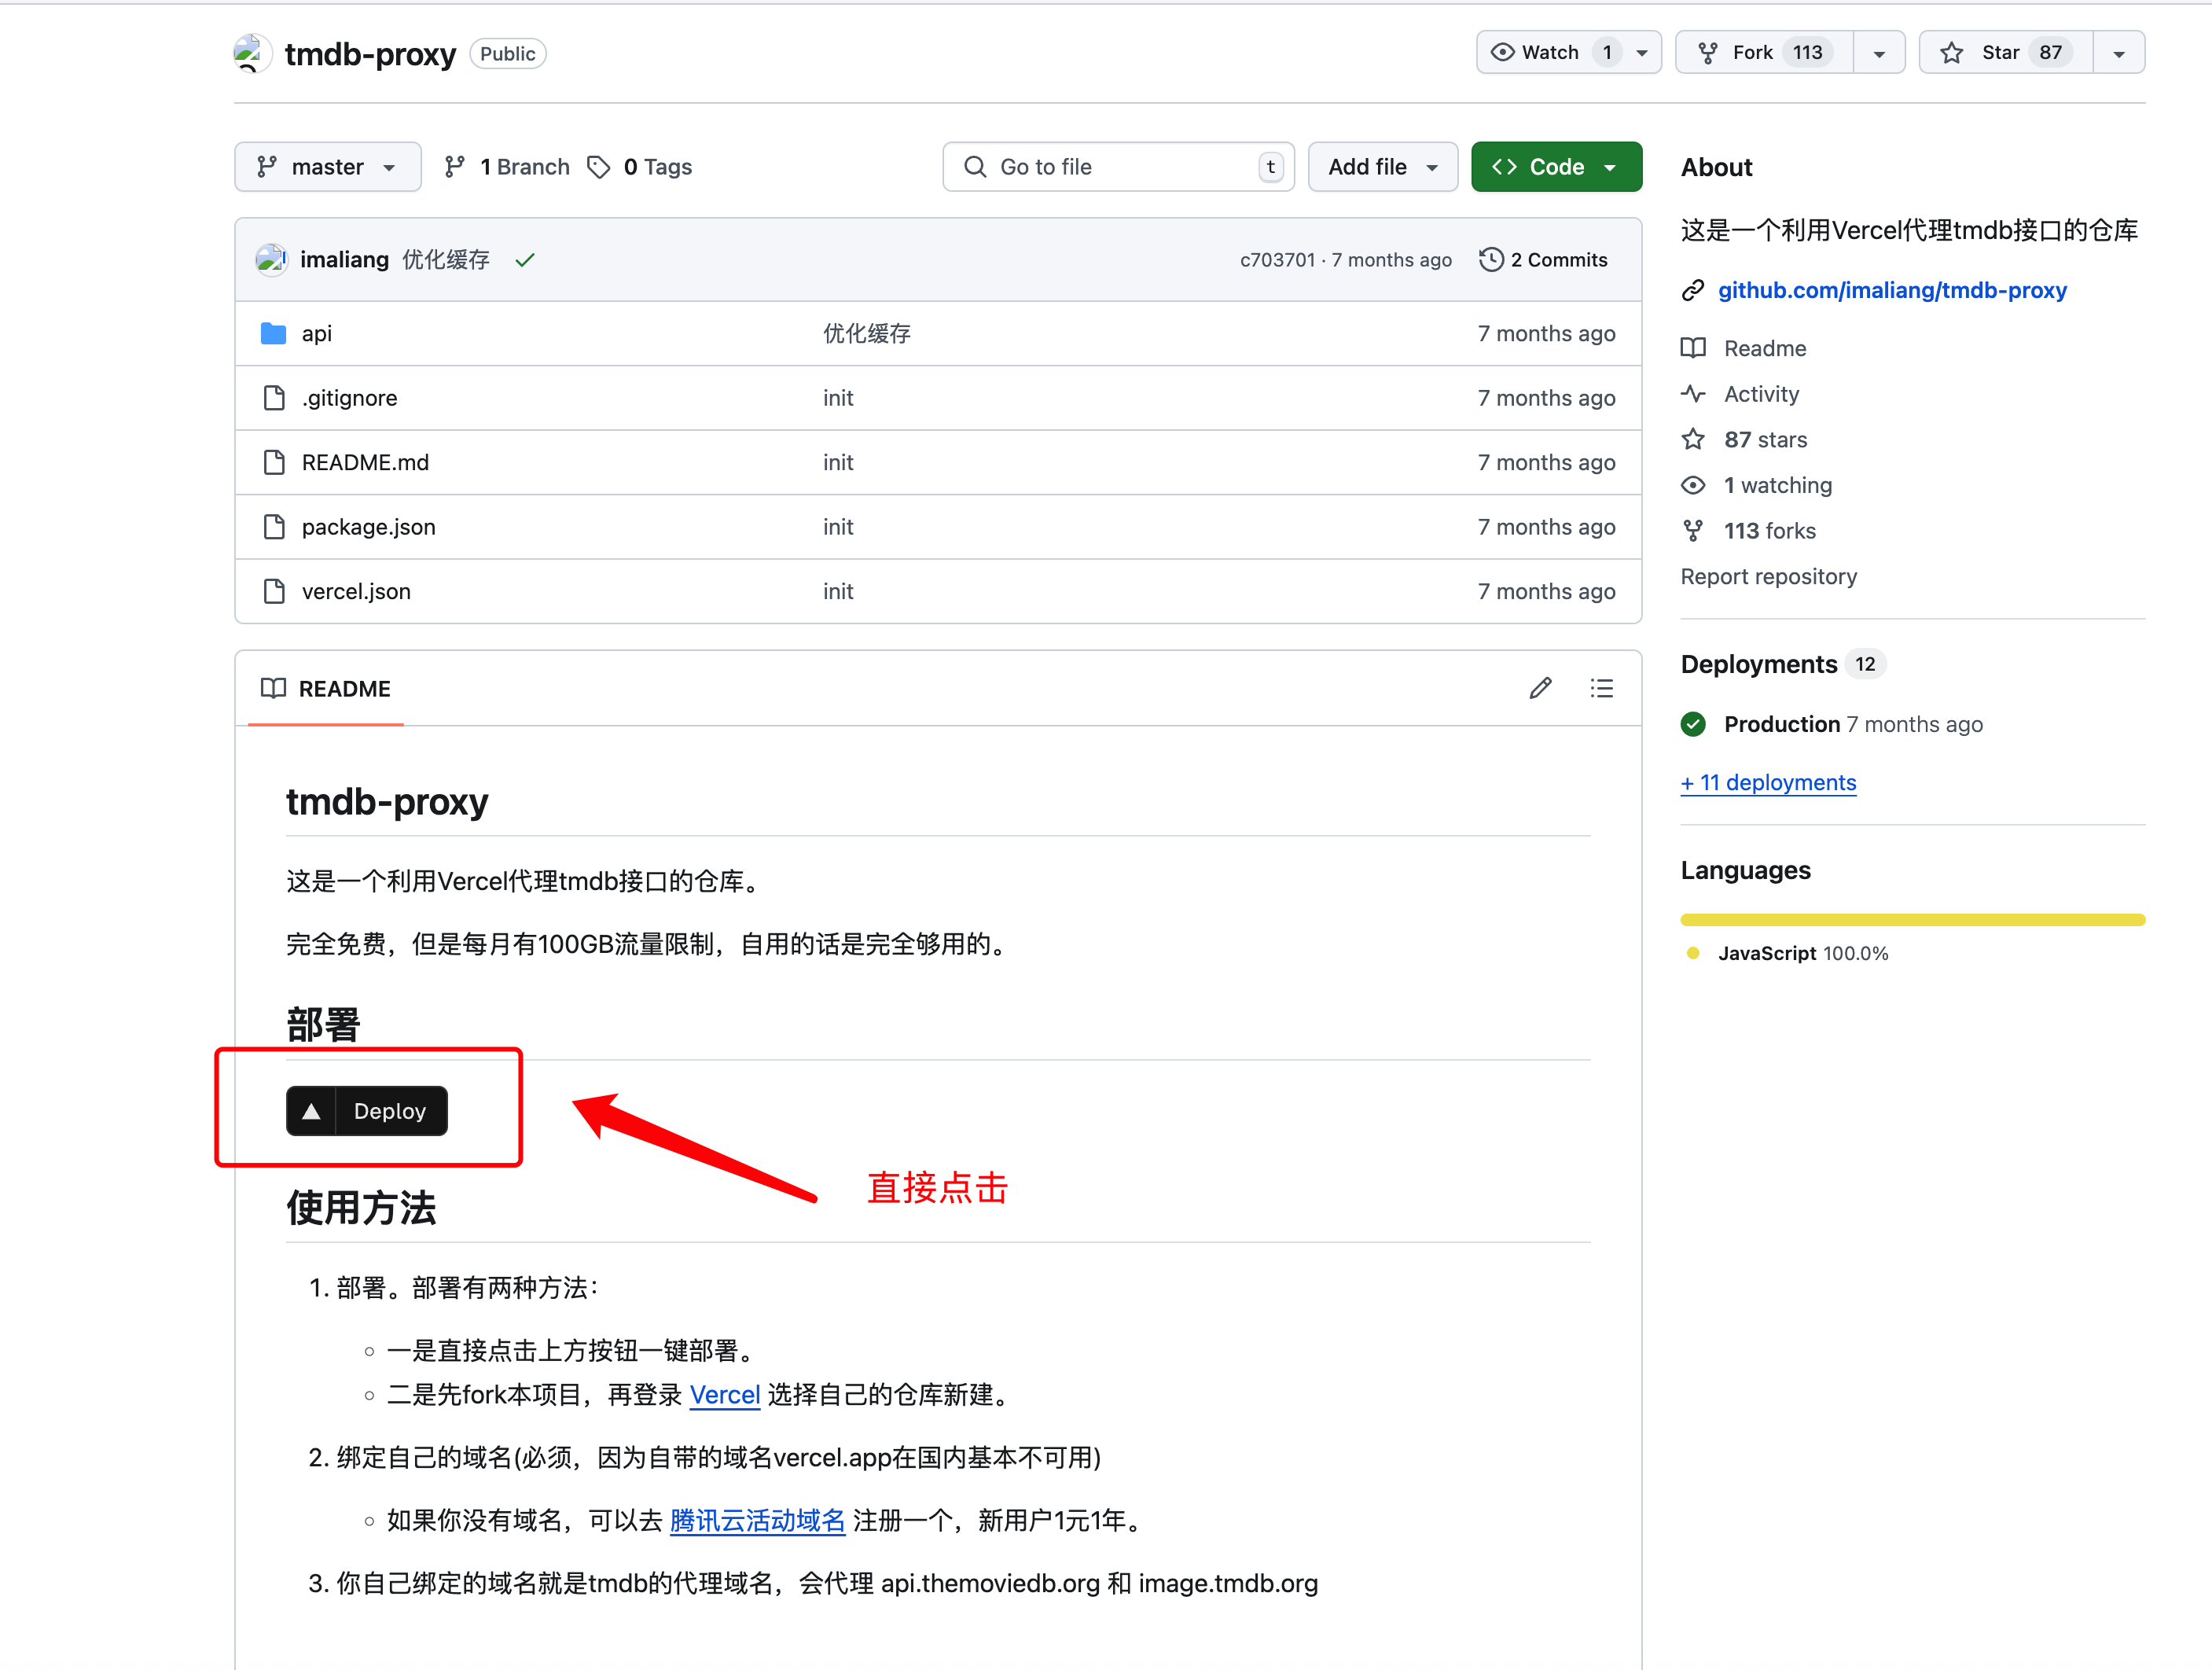The height and width of the screenshot is (1670, 2212).
Task: Click the tag icon next to Tags
Action: coord(598,167)
